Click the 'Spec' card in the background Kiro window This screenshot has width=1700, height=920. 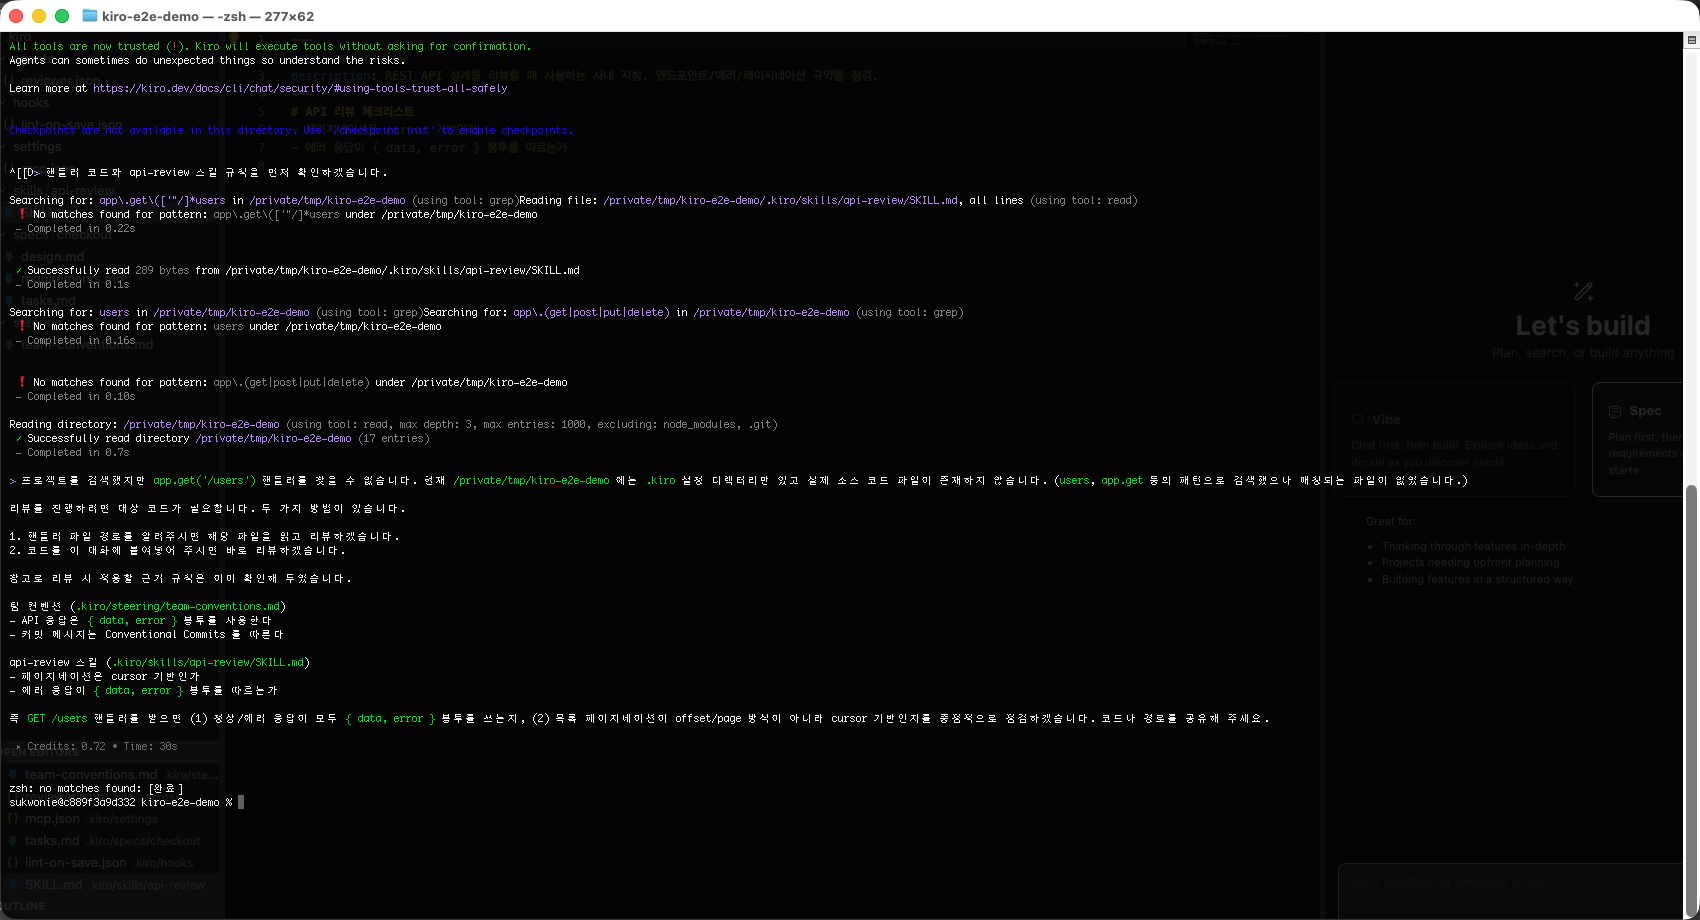[1637, 439]
